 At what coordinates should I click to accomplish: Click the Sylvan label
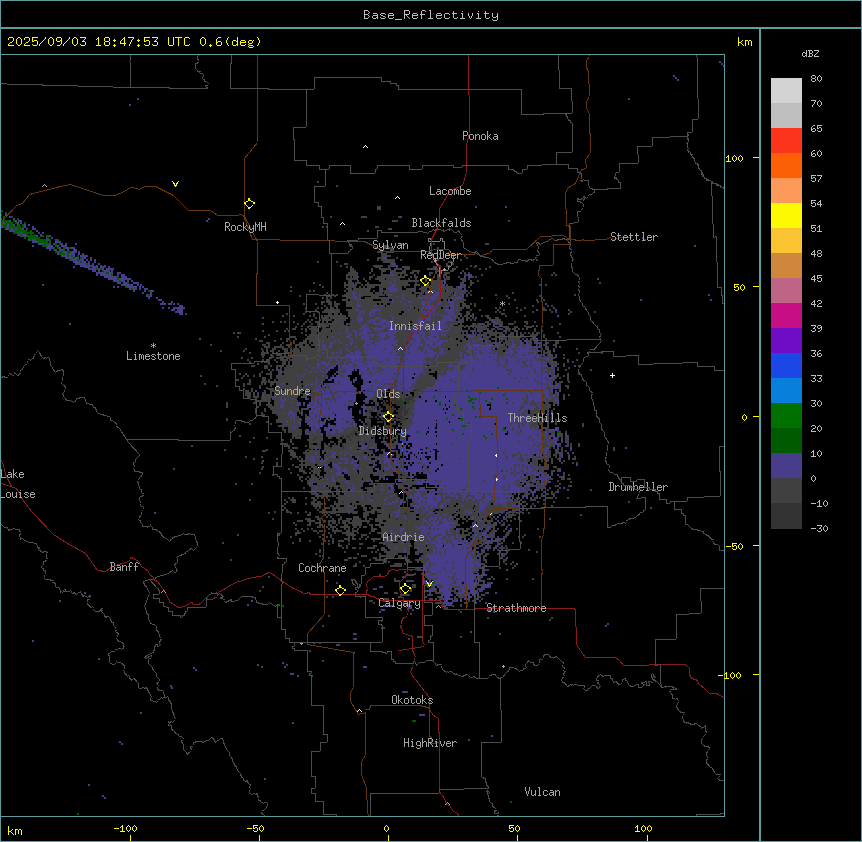[390, 245]
